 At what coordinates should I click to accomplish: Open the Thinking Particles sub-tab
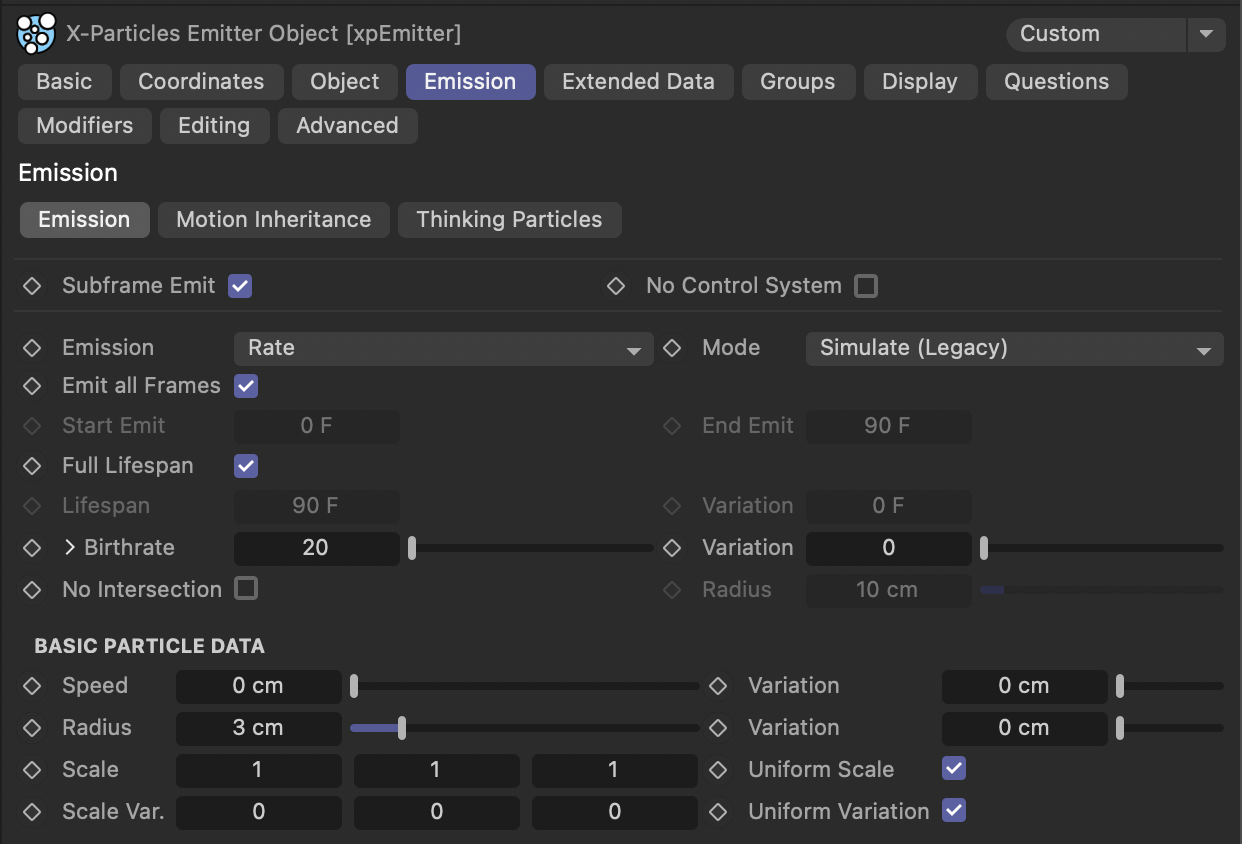[509, 220]
